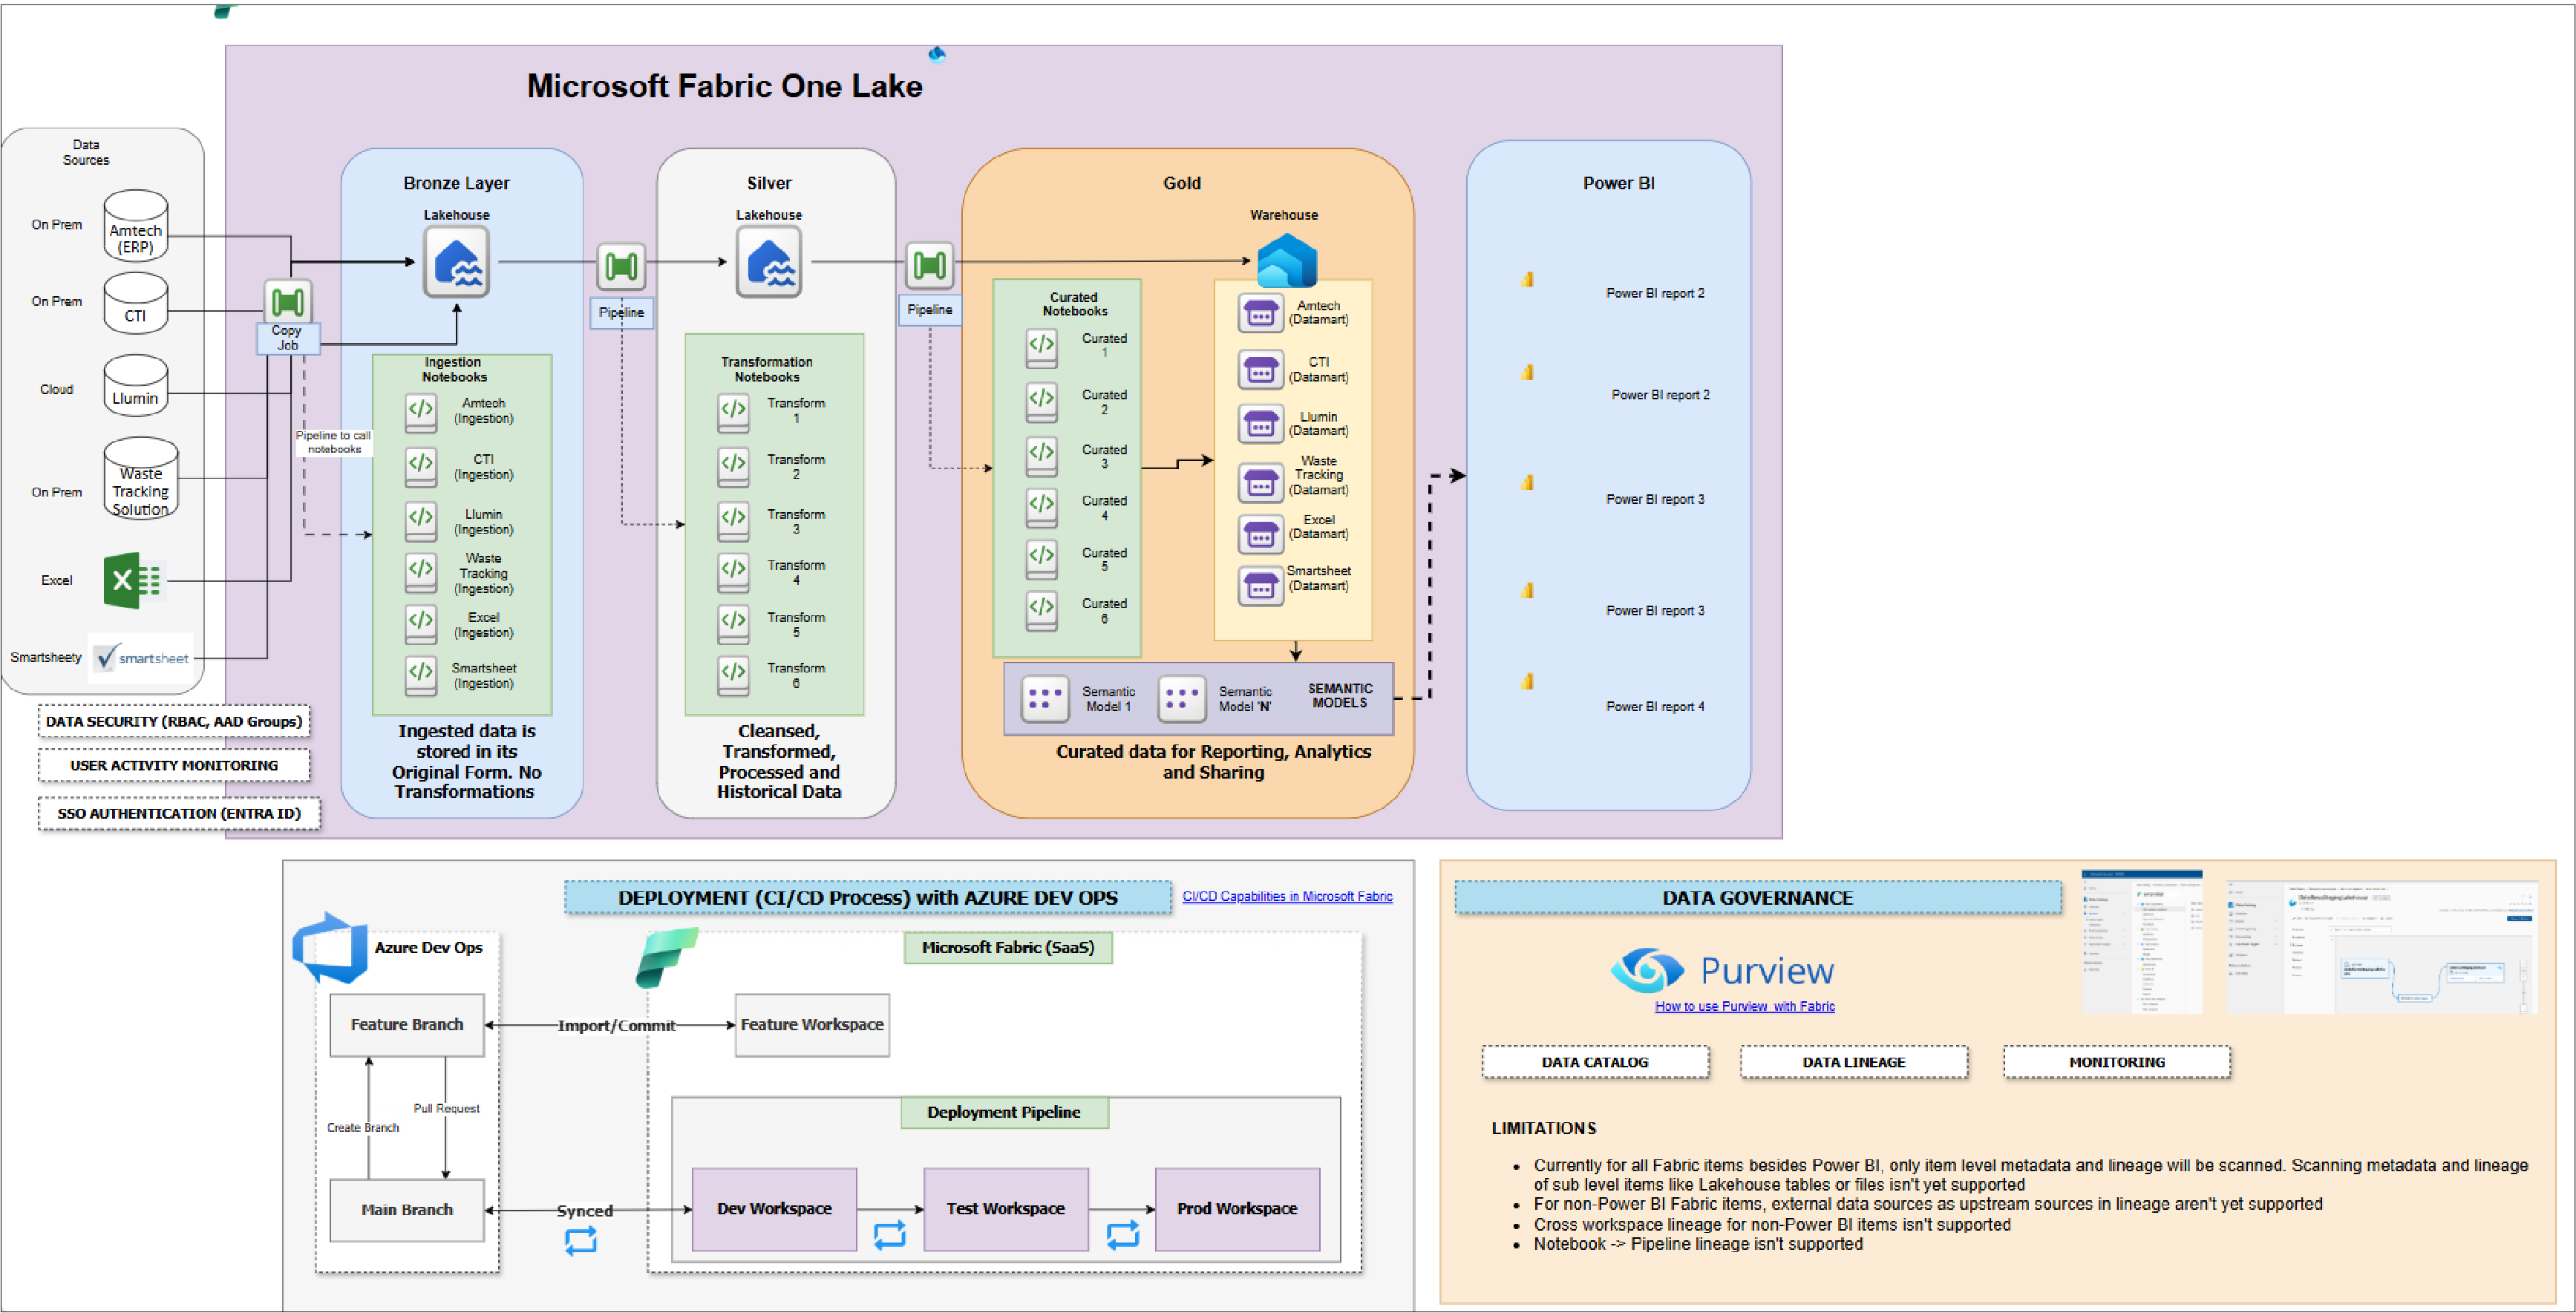Click the Silver Lakehouse icon
2576x1313 pixels.
768,262
